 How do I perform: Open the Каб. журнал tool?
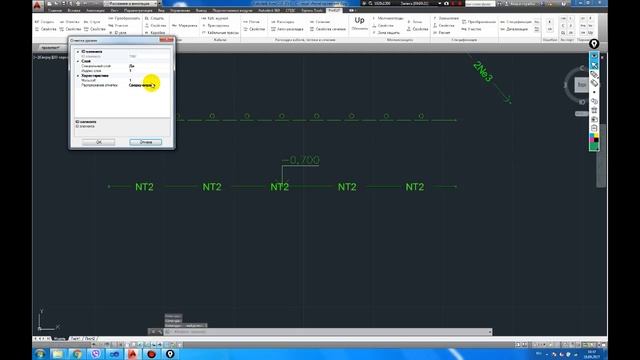click(x=215, y=18)
